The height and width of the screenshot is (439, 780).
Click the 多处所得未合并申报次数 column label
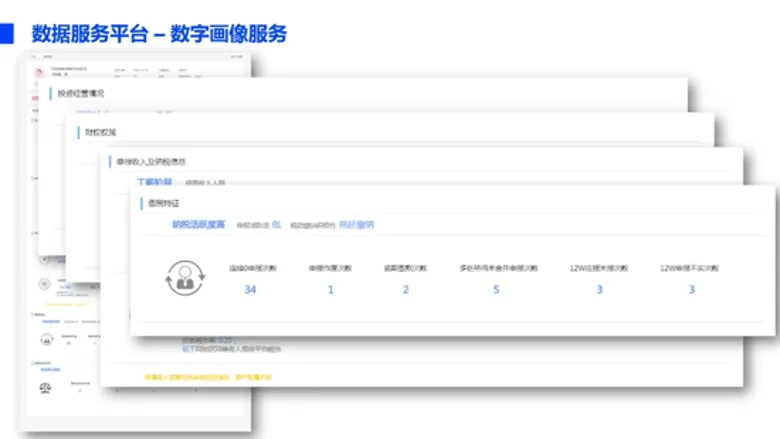tap(498, 268)
